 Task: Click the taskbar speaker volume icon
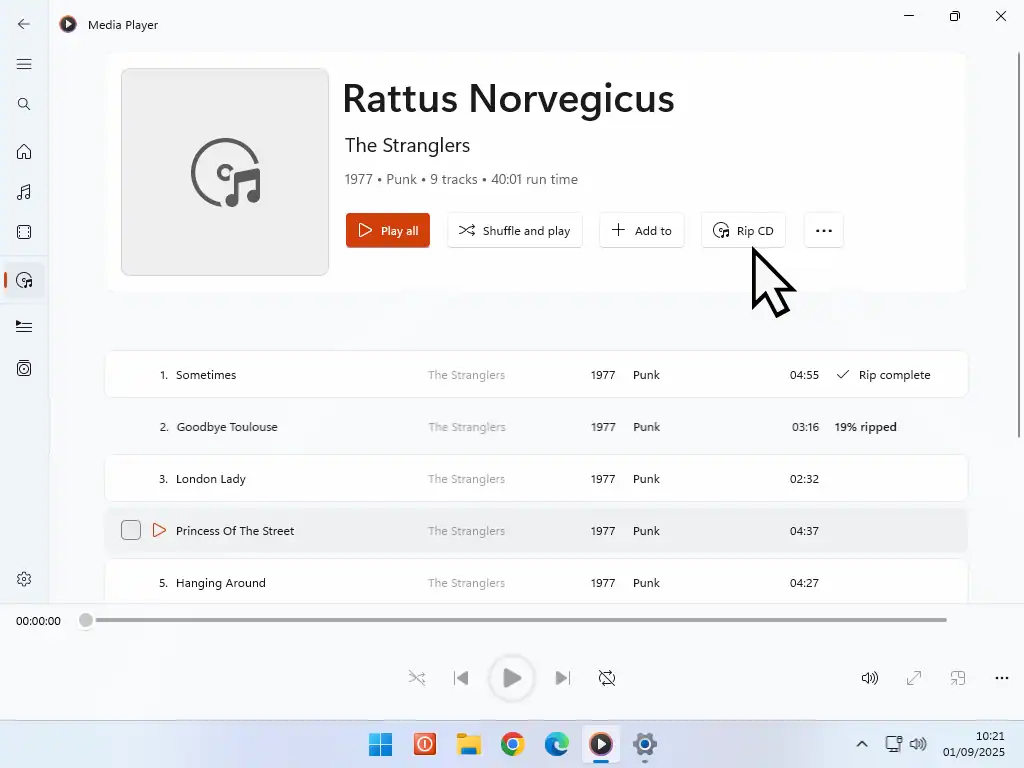click(918, 744)
